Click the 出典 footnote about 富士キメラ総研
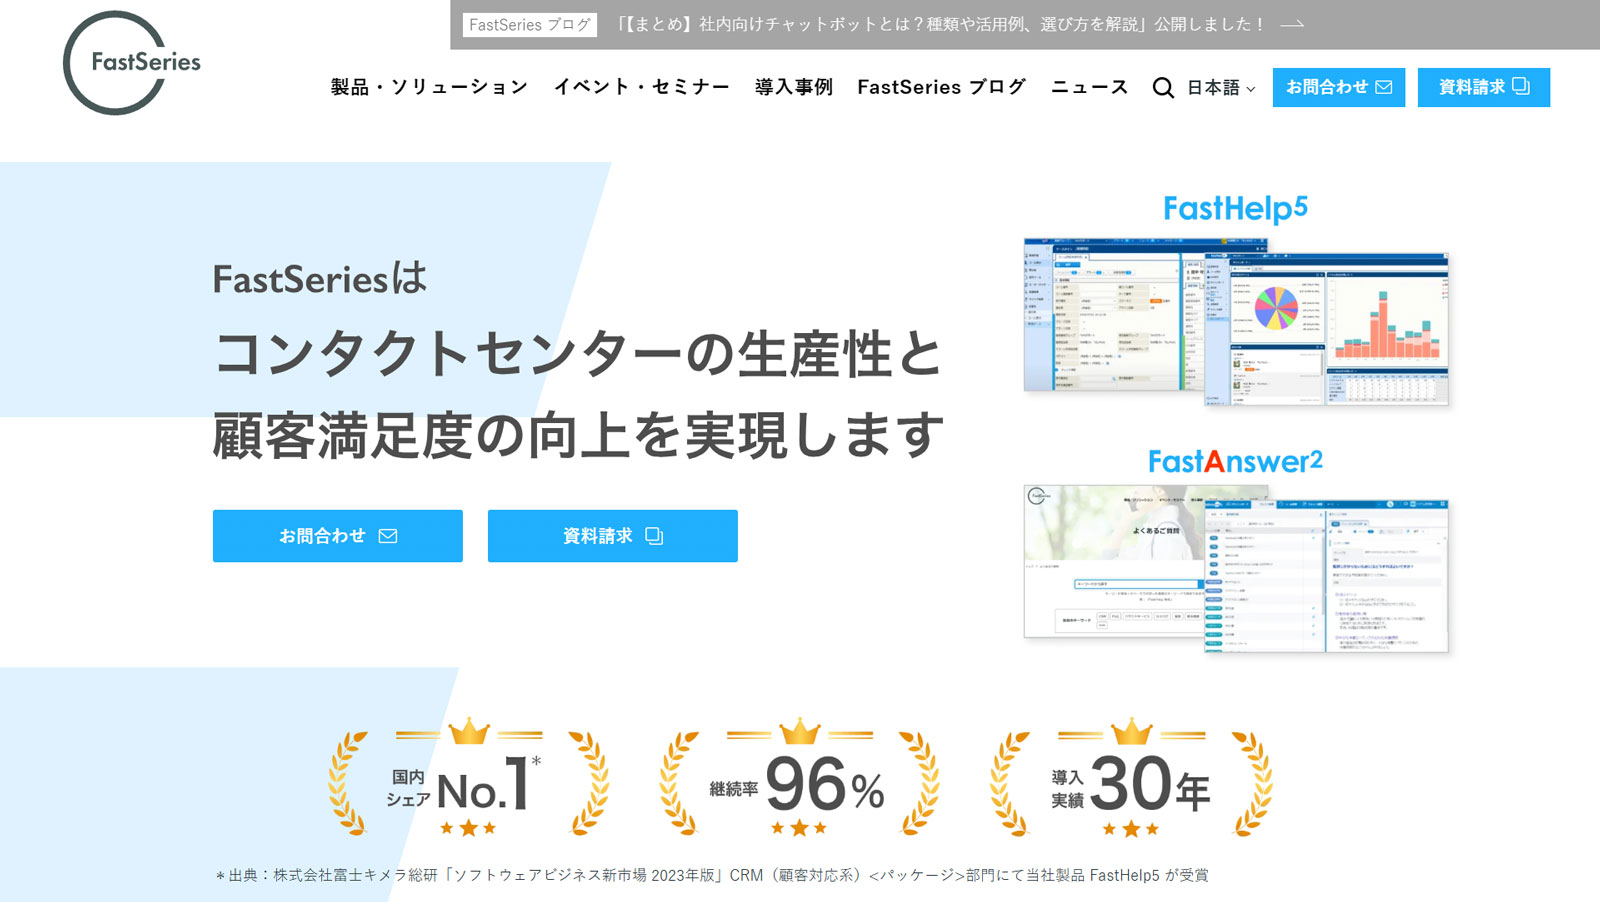Viewport: 1600px width, 902px height. pos(712,875)
